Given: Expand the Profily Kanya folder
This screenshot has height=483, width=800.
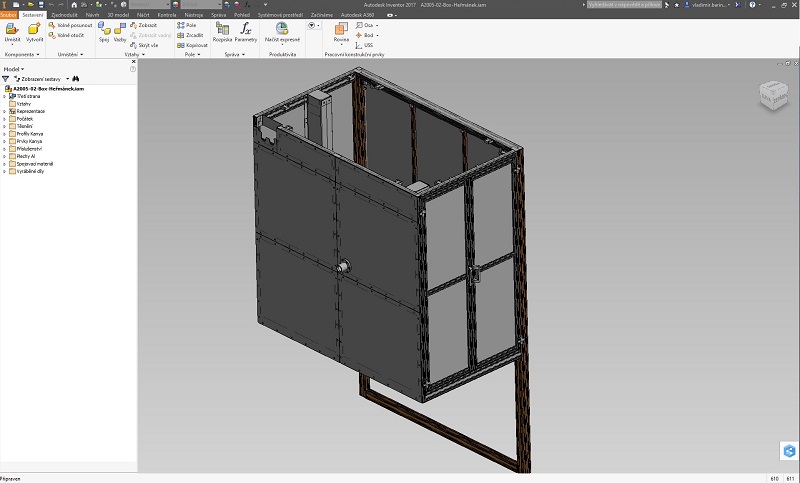Looking at the screenshot, I should point(4,133).
